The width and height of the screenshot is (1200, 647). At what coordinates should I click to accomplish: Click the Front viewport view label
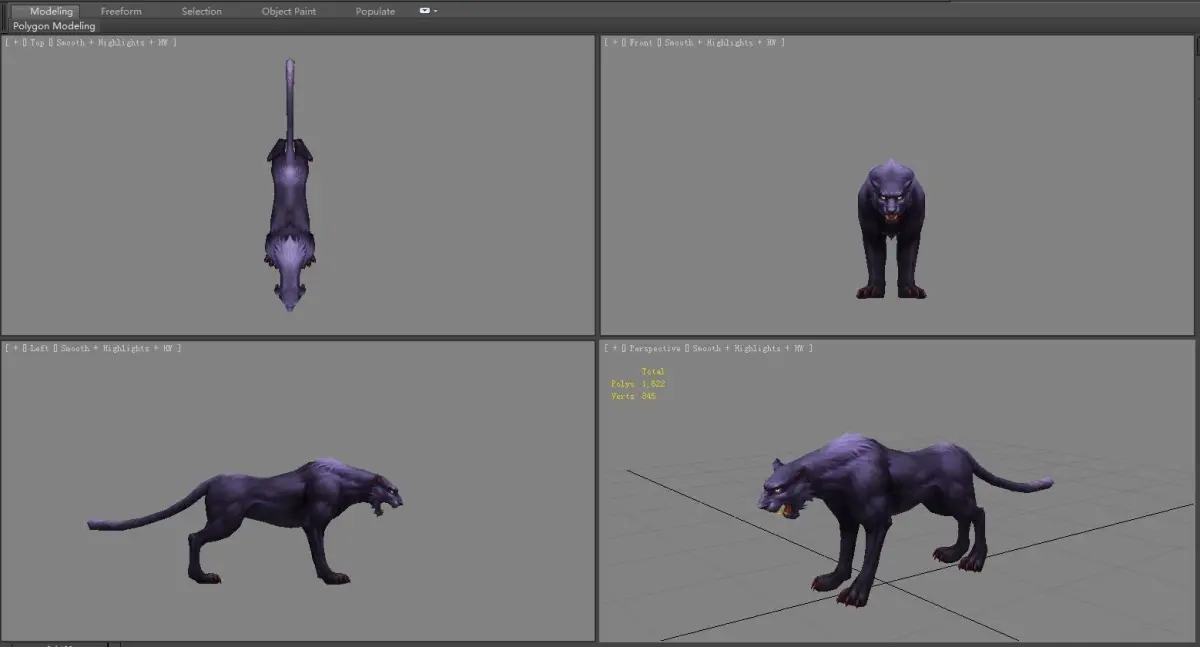641,43
